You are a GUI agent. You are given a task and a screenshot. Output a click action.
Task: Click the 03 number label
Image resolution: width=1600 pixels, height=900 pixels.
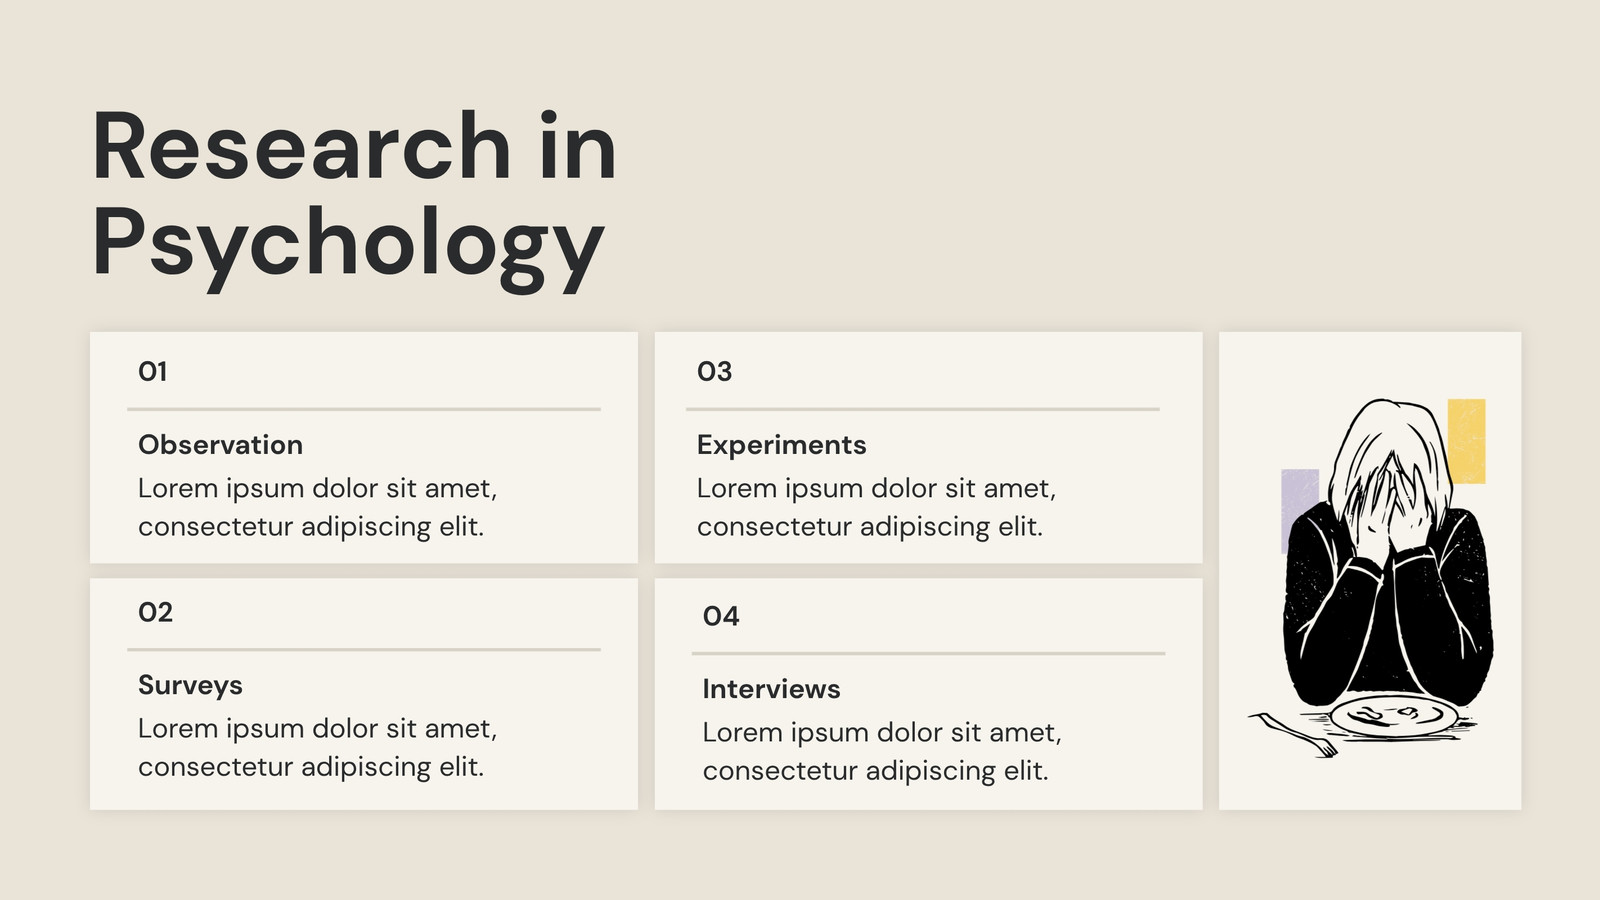point(714,372)
